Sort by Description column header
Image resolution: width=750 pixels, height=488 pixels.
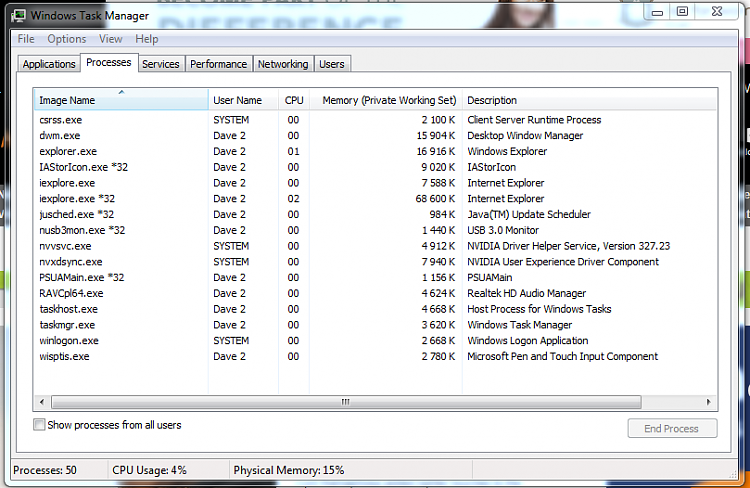[589, 100]
